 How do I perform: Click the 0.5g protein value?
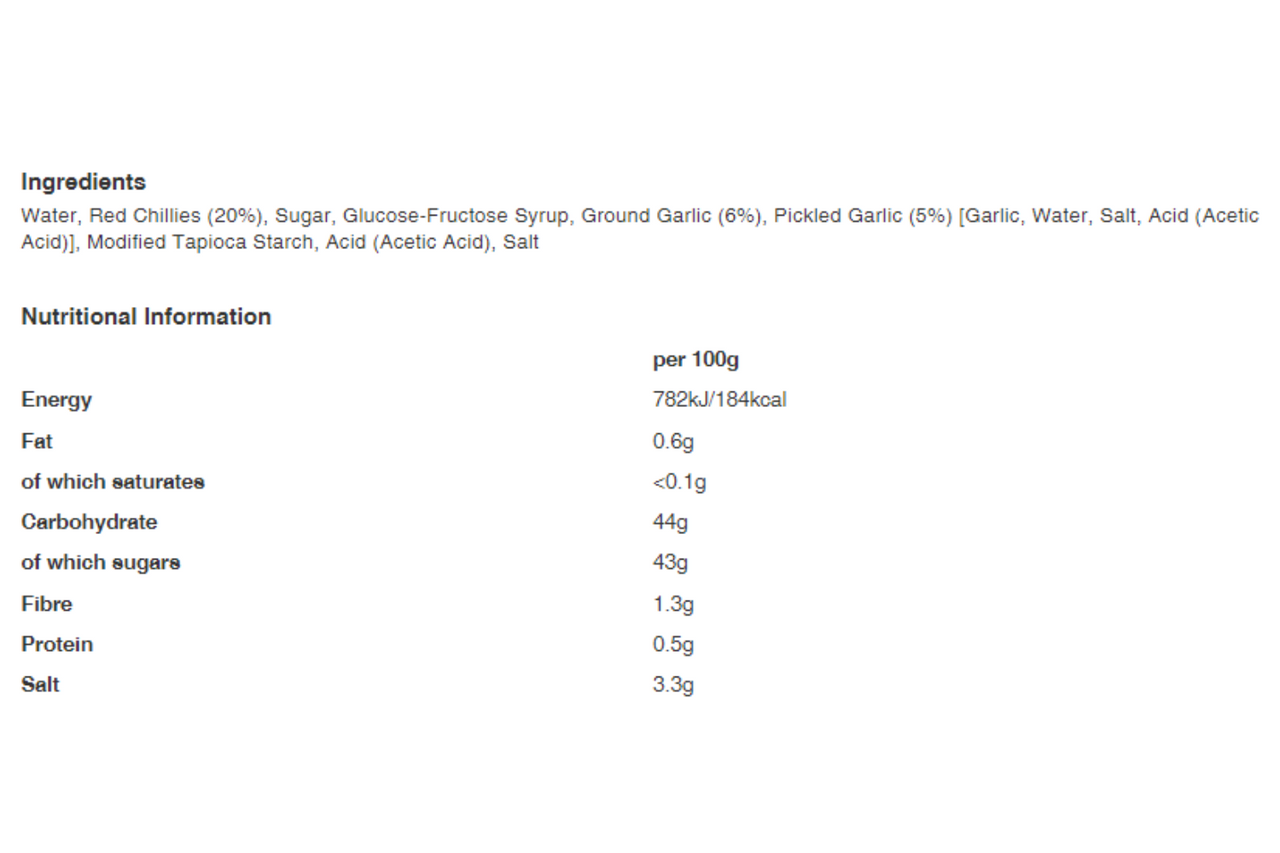[x=673, y=645]
